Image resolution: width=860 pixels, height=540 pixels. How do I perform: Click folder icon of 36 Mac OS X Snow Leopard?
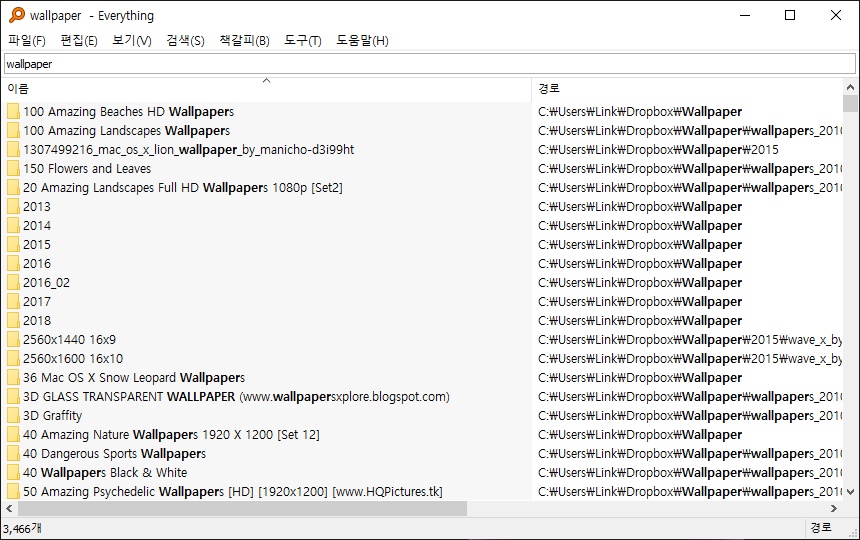click(x=13, y=378)
